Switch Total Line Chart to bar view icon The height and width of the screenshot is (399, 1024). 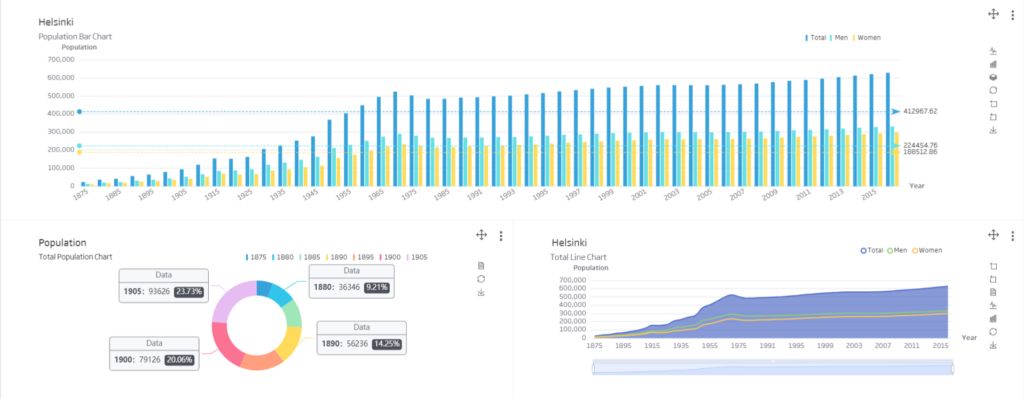click(993, 319)
